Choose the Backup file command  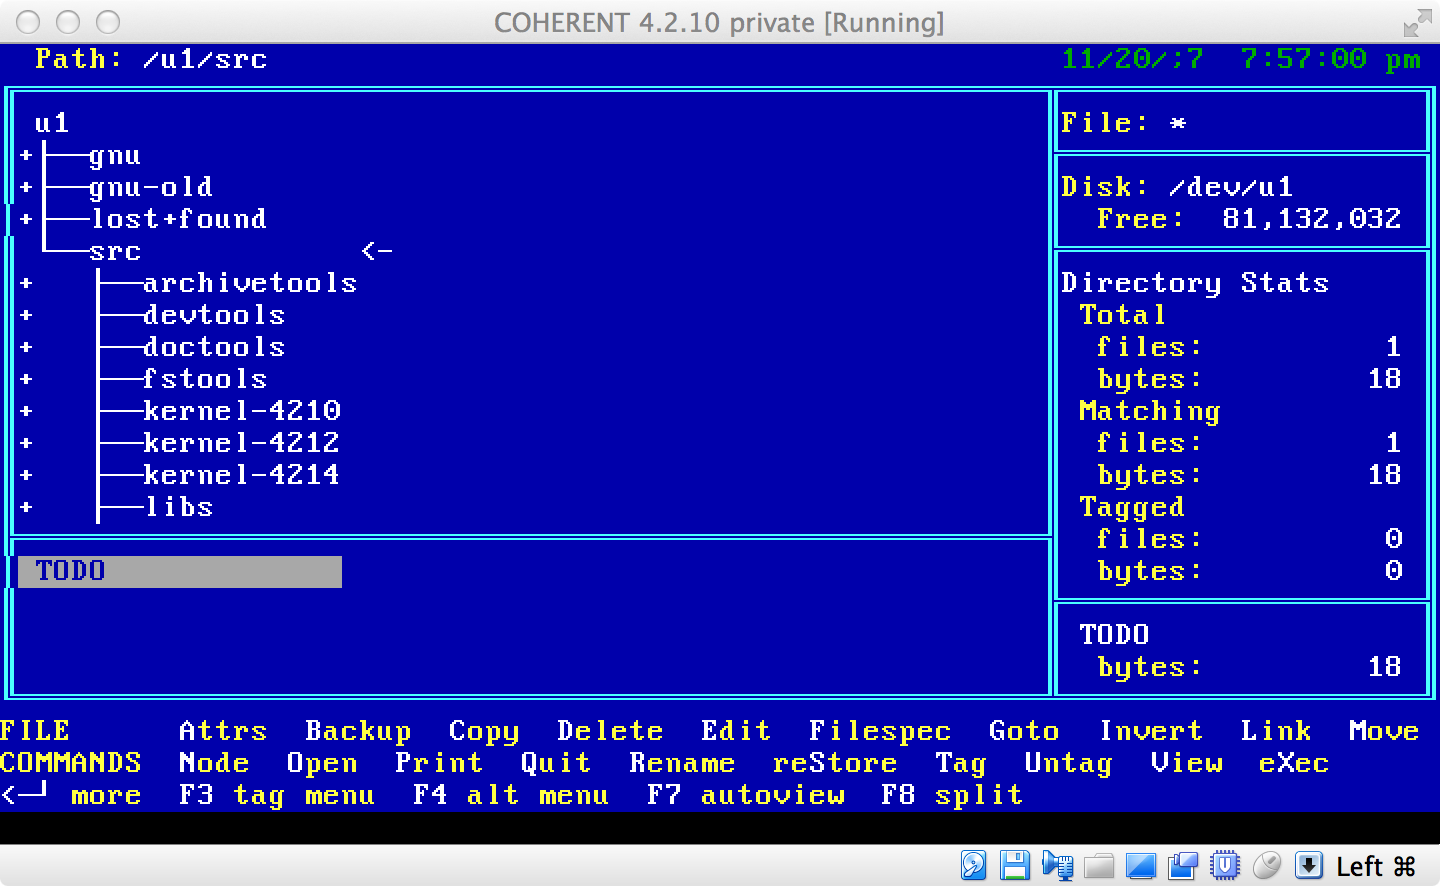pyautogui.click(x=358, y=731)
